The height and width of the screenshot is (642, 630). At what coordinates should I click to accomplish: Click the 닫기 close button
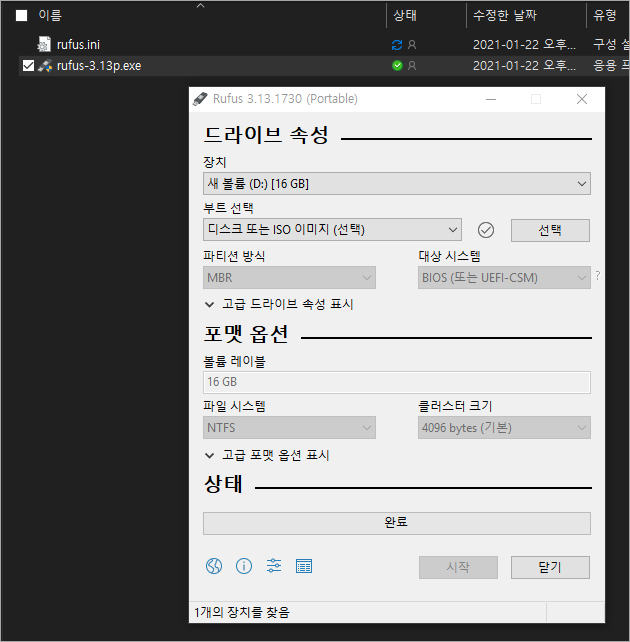point(550,567)
